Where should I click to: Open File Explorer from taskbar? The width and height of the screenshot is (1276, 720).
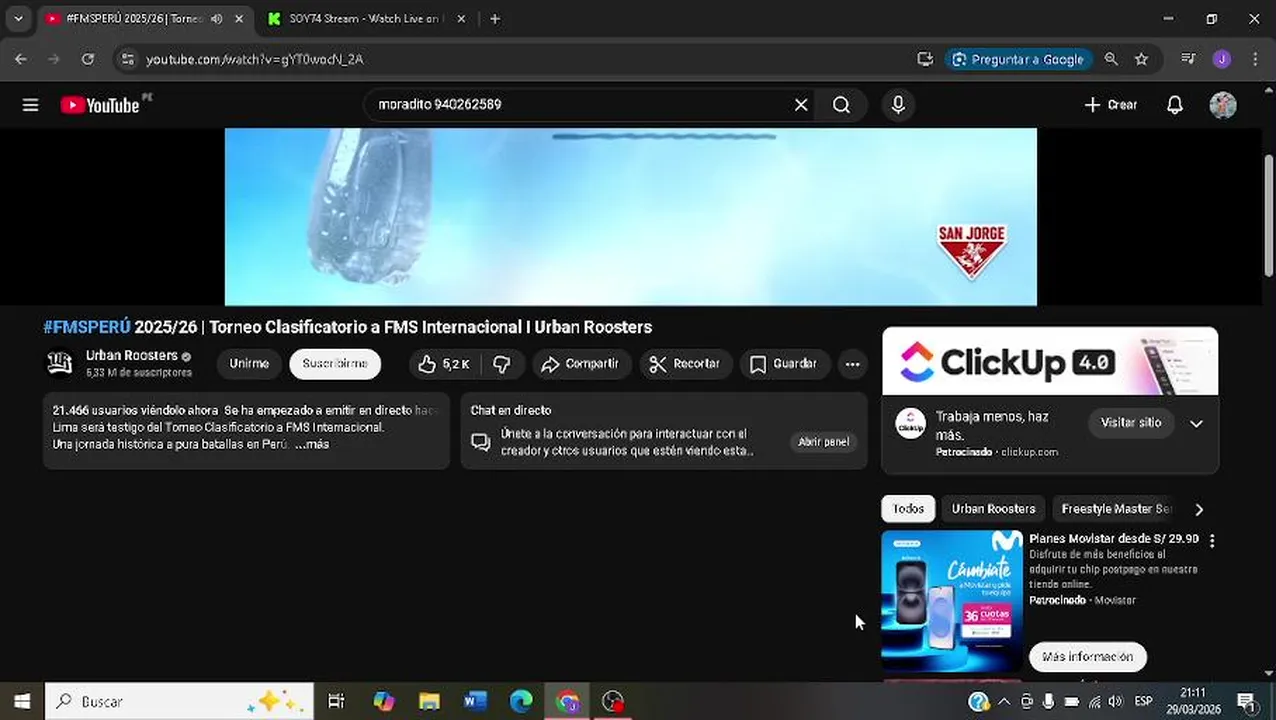(429, 701)
